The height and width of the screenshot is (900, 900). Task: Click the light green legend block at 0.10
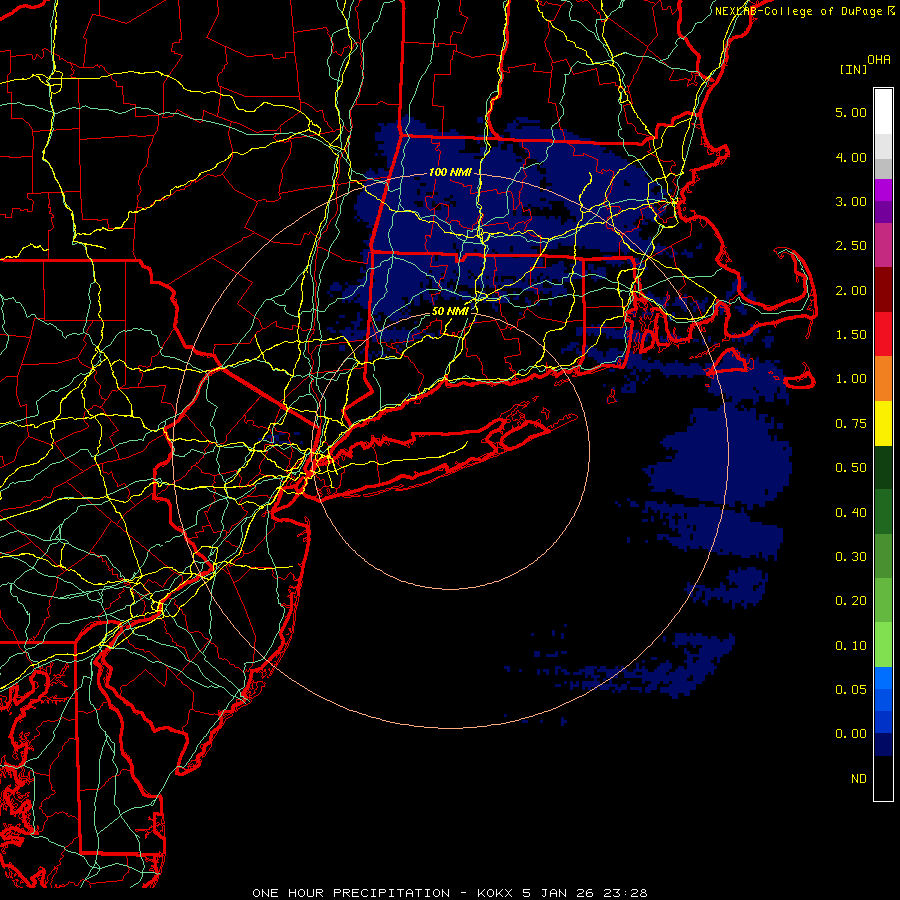[x=883, y=645]
